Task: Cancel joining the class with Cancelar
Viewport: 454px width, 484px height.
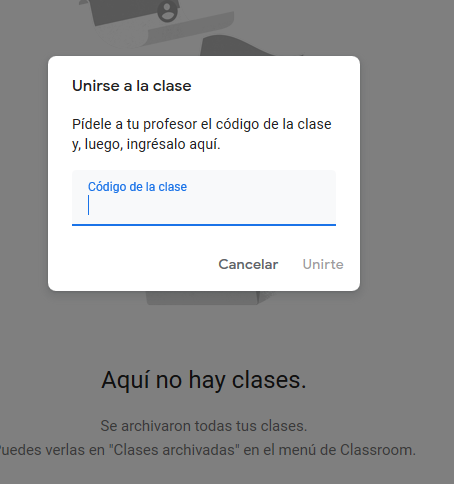Action: click(x=248, y=264)
